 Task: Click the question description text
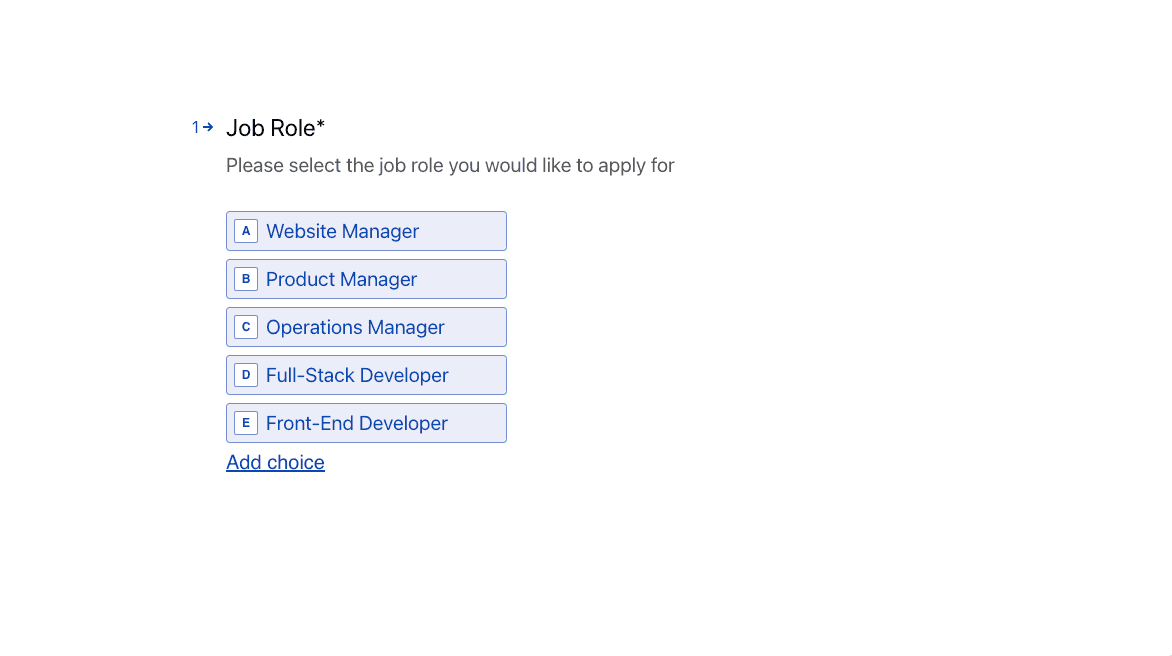tap(450, 165)
